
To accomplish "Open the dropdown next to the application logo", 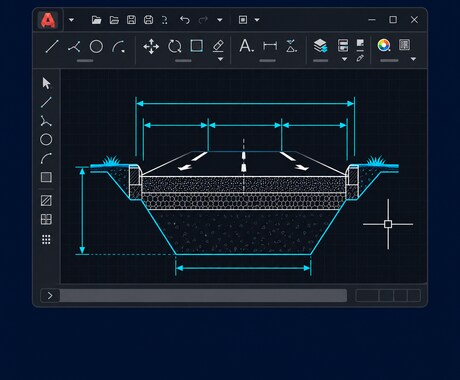I will pos(71,20).
